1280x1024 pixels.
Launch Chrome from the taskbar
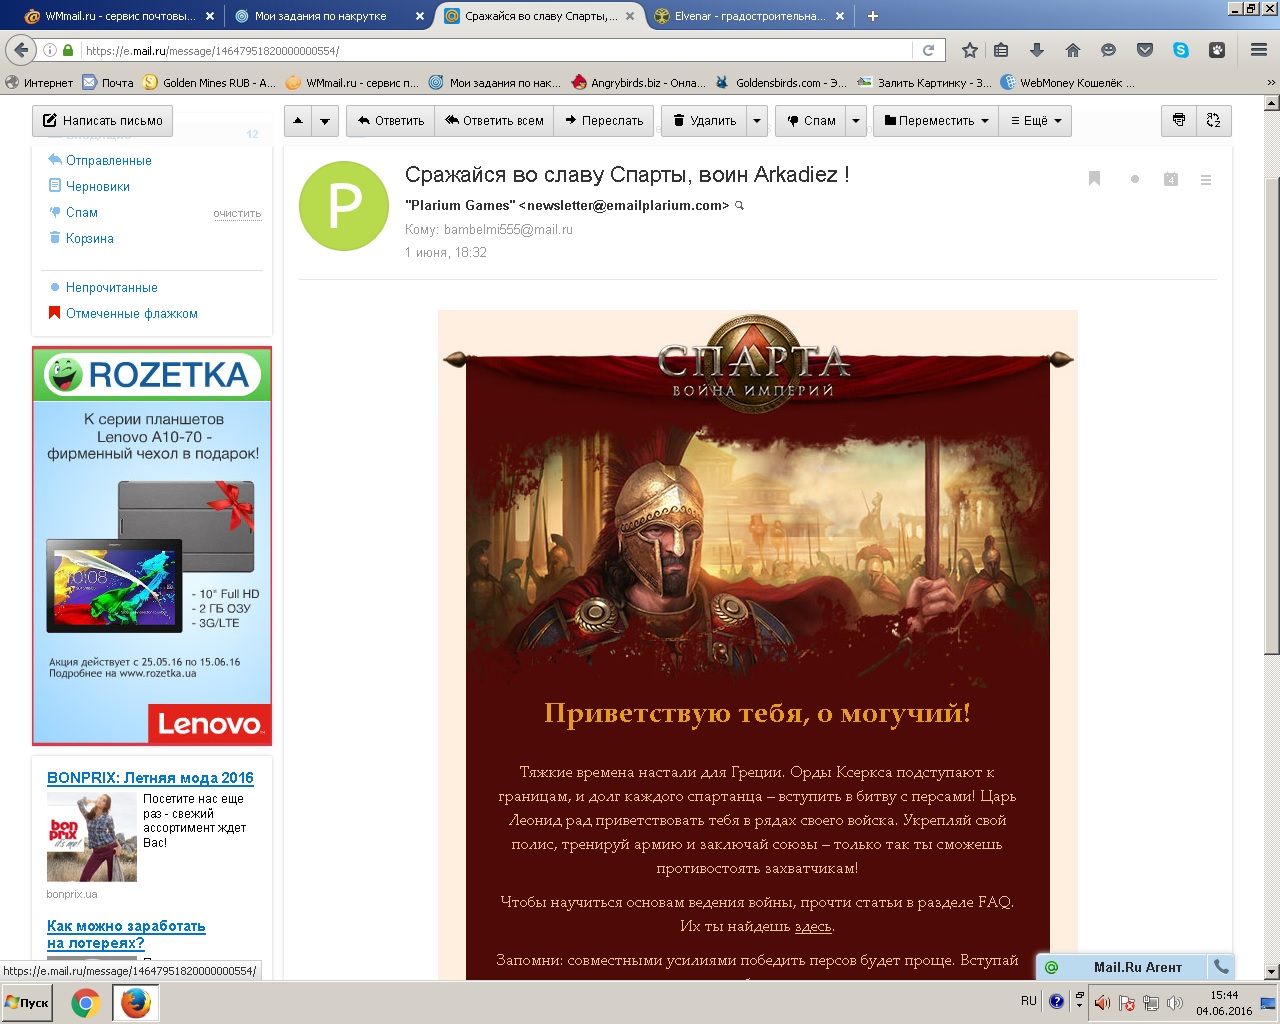pos(85,1002)
